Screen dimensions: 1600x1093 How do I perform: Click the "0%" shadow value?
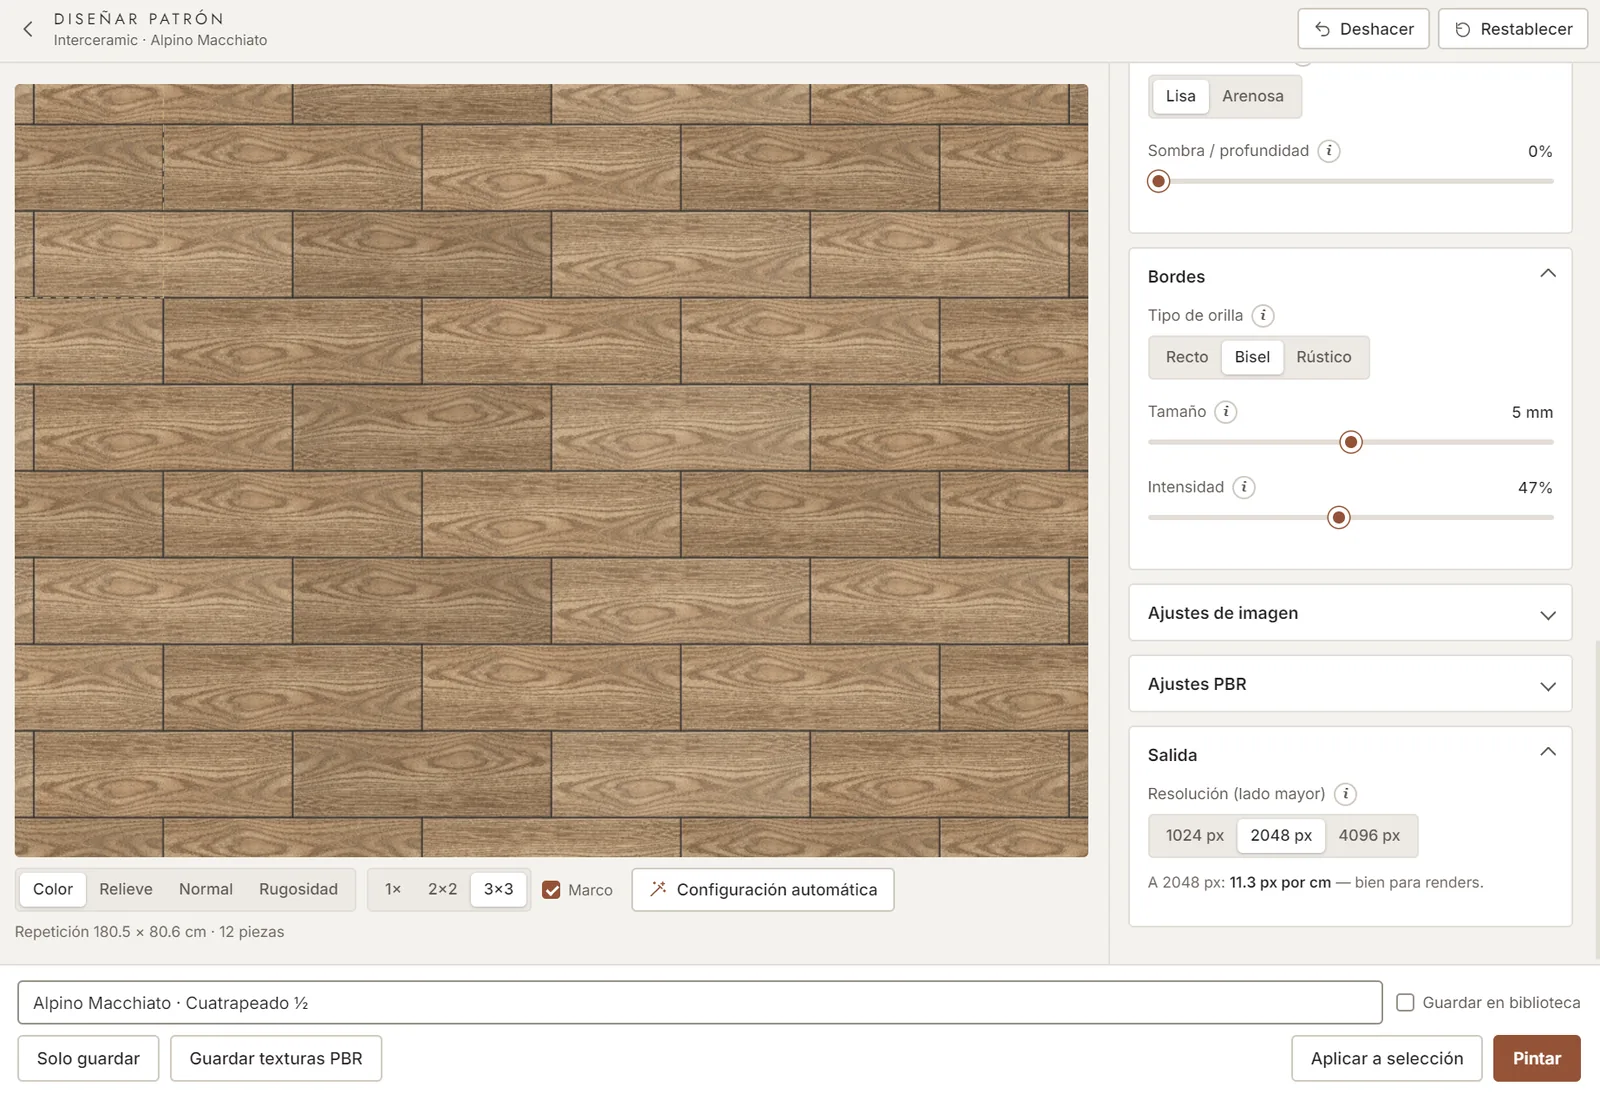click(1540, 151)
